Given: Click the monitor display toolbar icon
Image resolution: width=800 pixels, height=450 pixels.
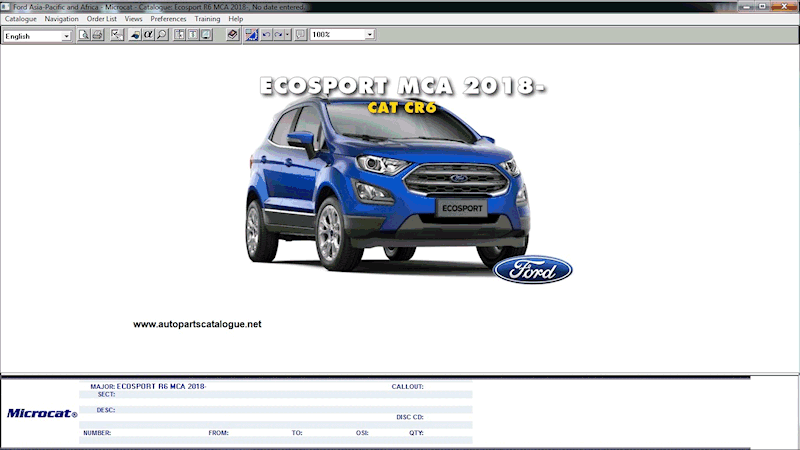Looking at the screenshot, I should click(x=206, y=35).
